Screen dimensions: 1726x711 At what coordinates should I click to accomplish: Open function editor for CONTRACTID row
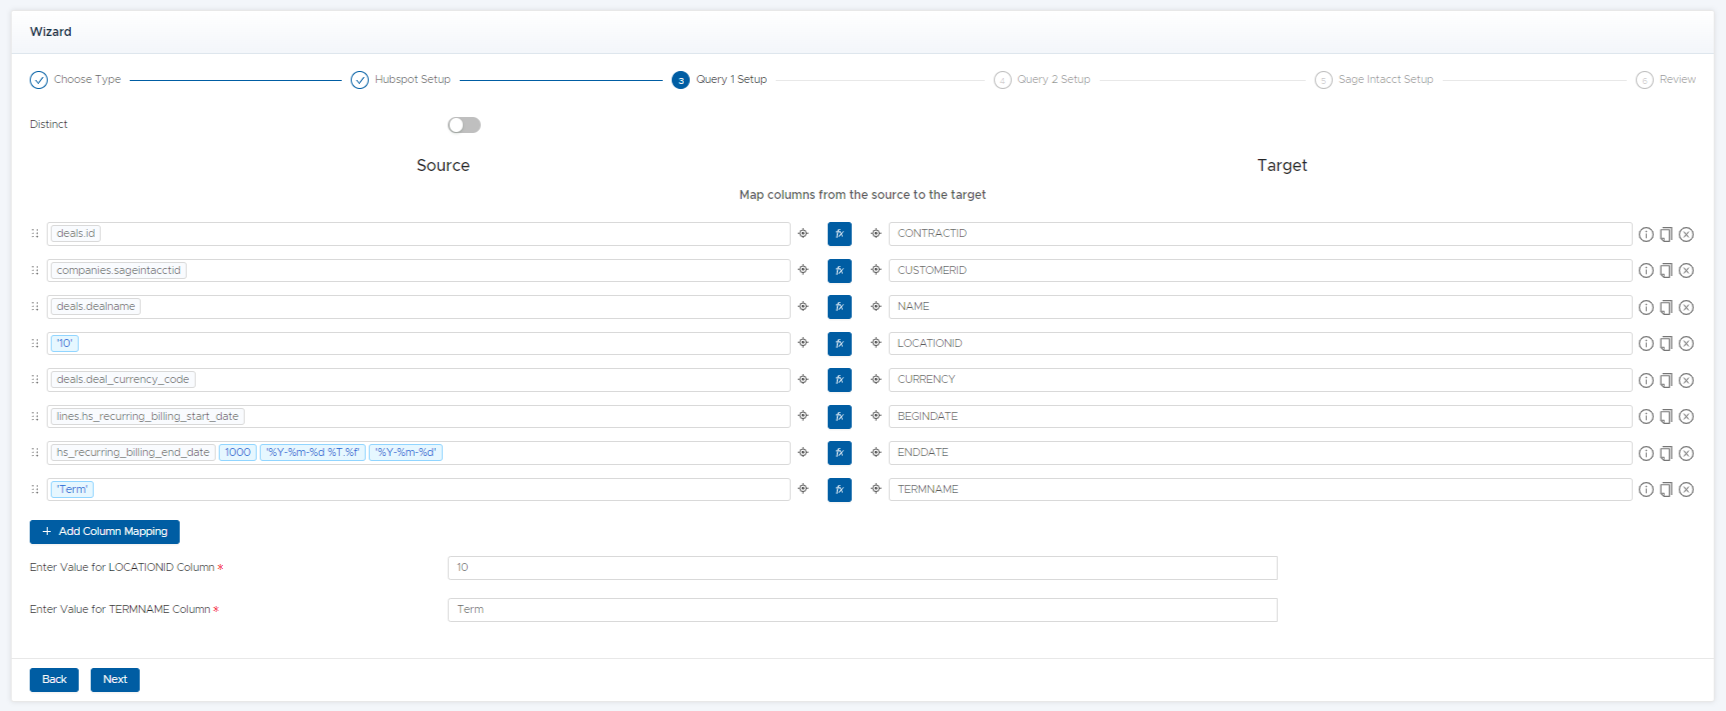[840, 234]
